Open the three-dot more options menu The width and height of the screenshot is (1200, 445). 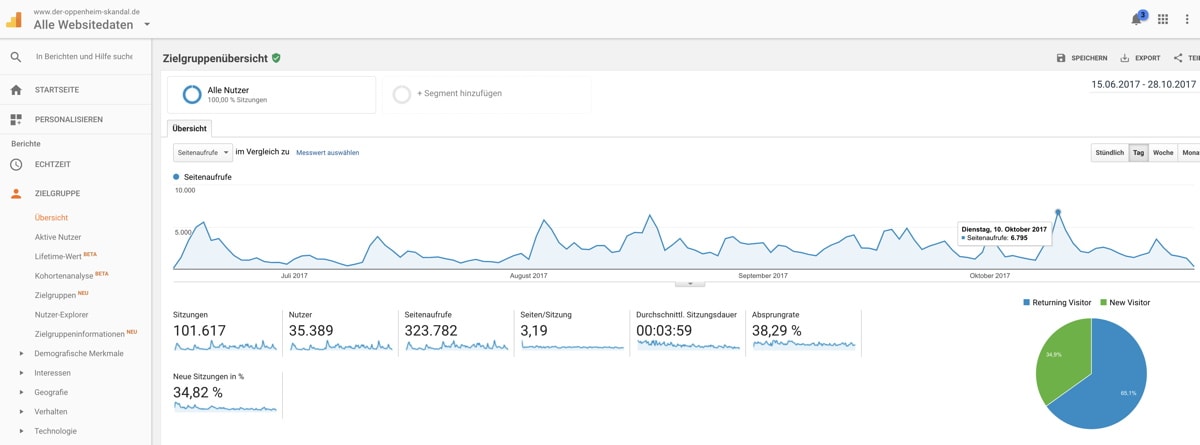pyautogui.click(x=1188, y=19)
